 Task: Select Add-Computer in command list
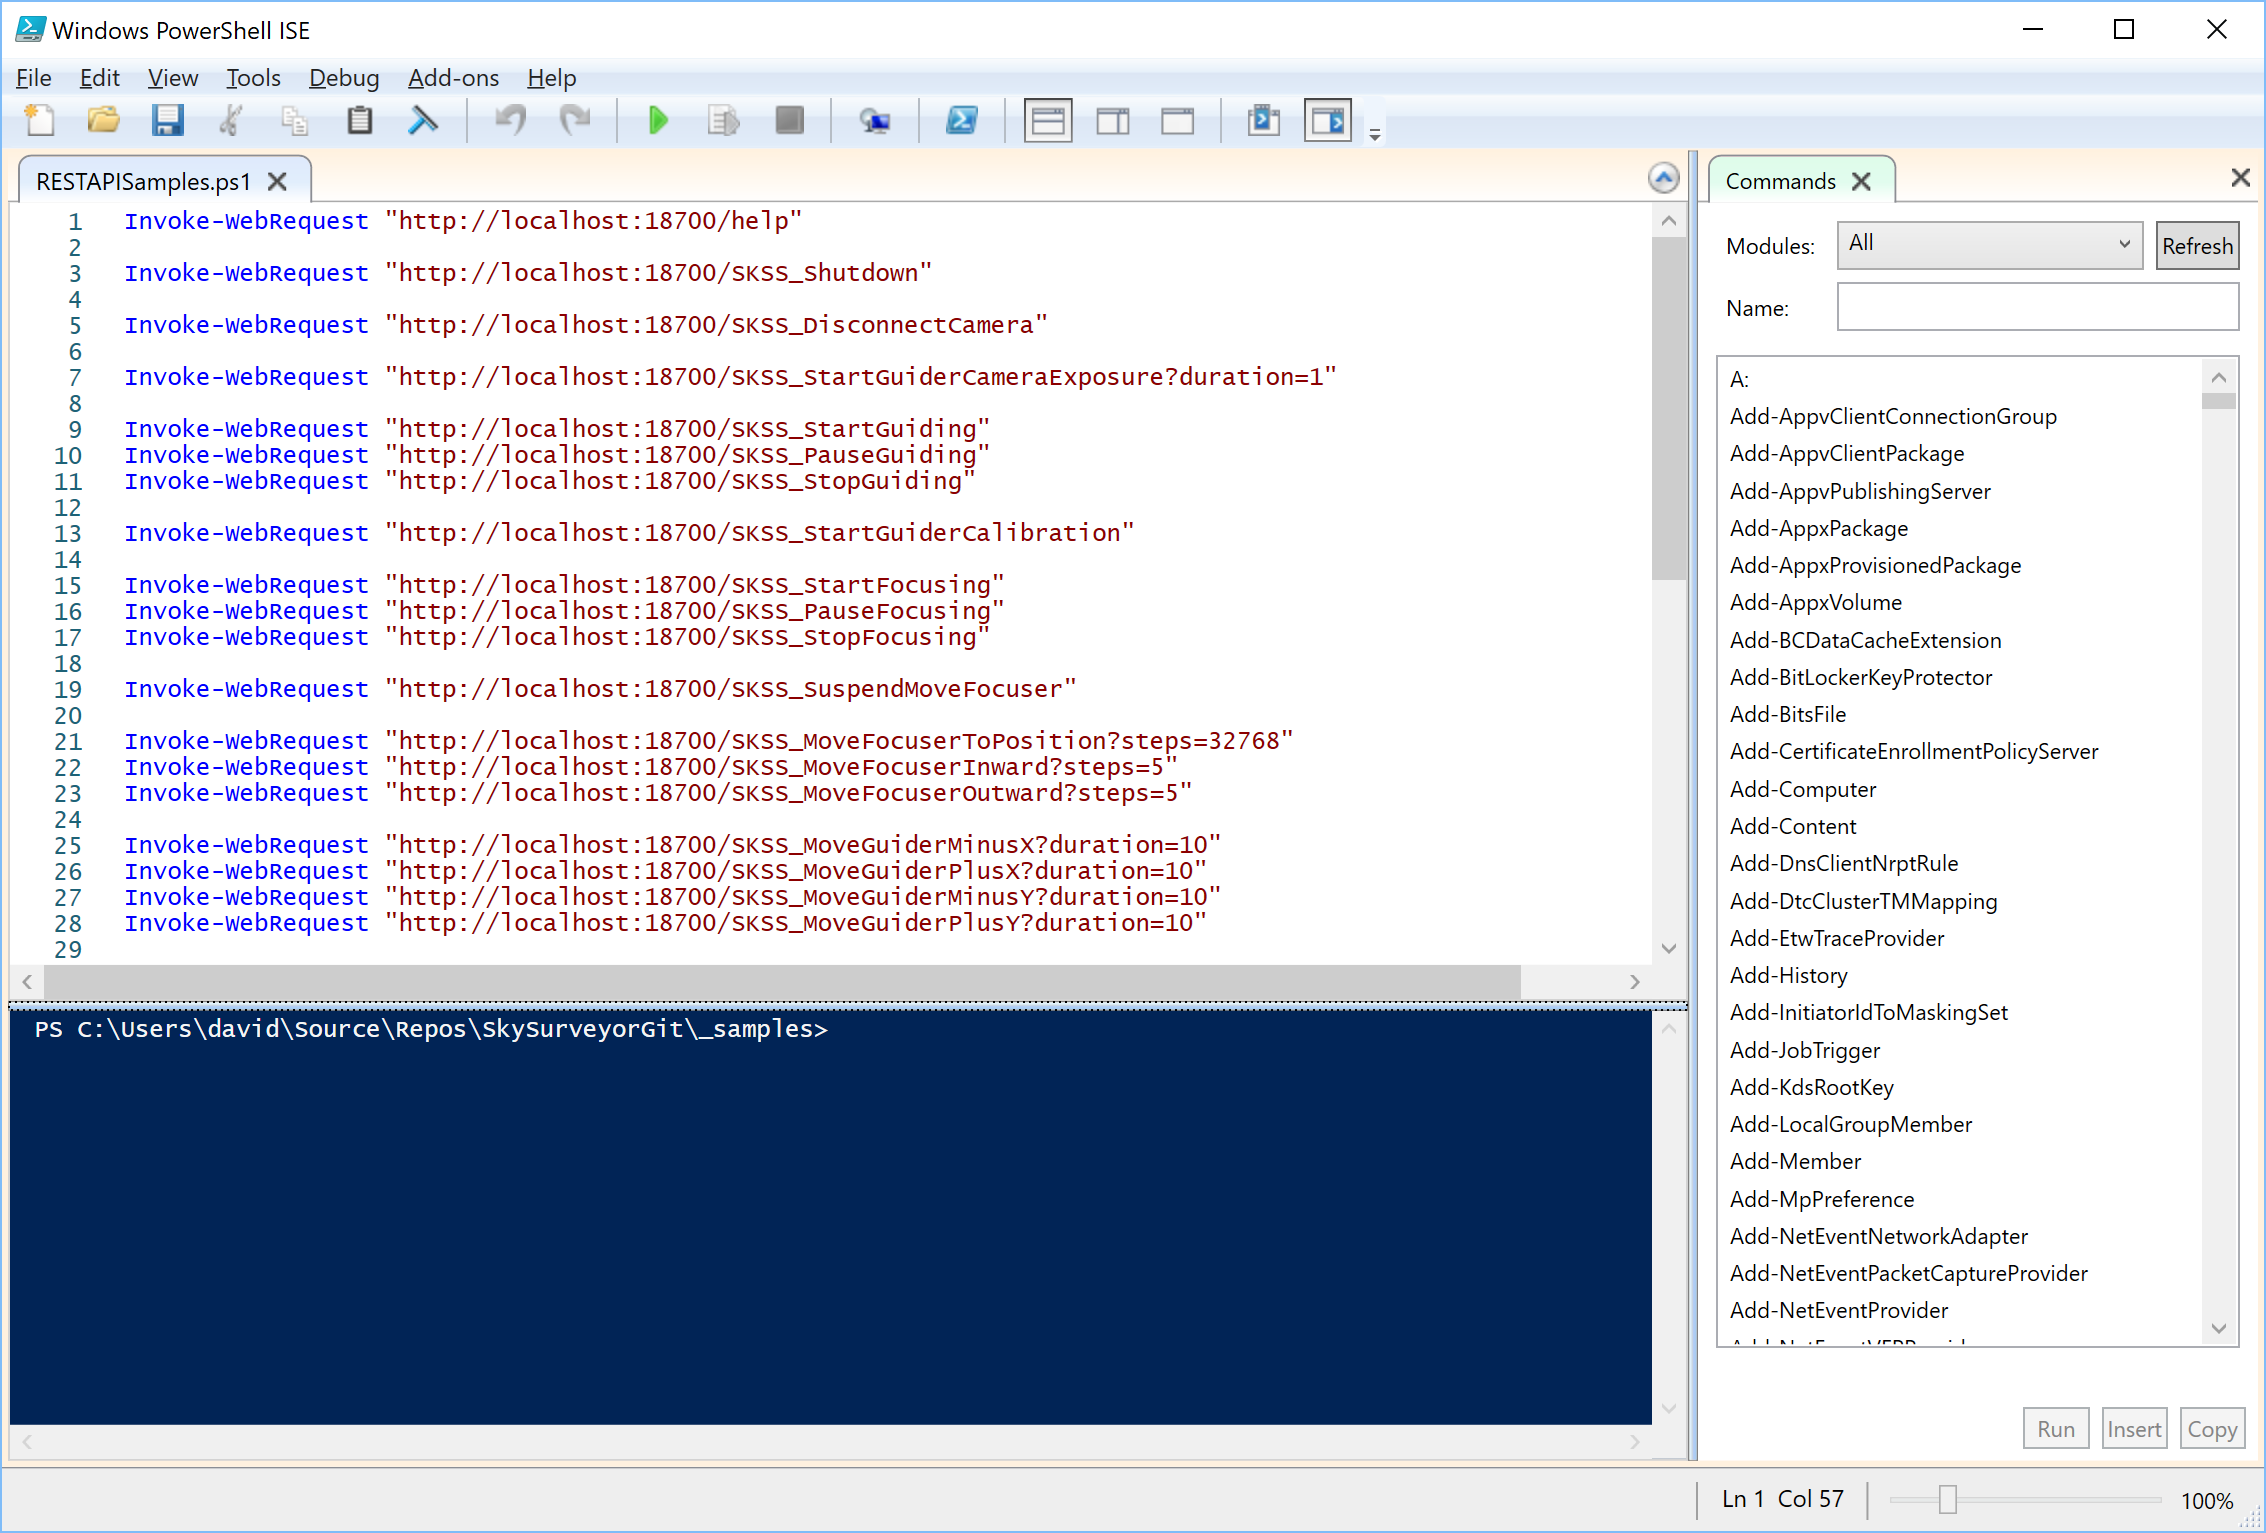pyautogui.click(x=1803, y=790)
